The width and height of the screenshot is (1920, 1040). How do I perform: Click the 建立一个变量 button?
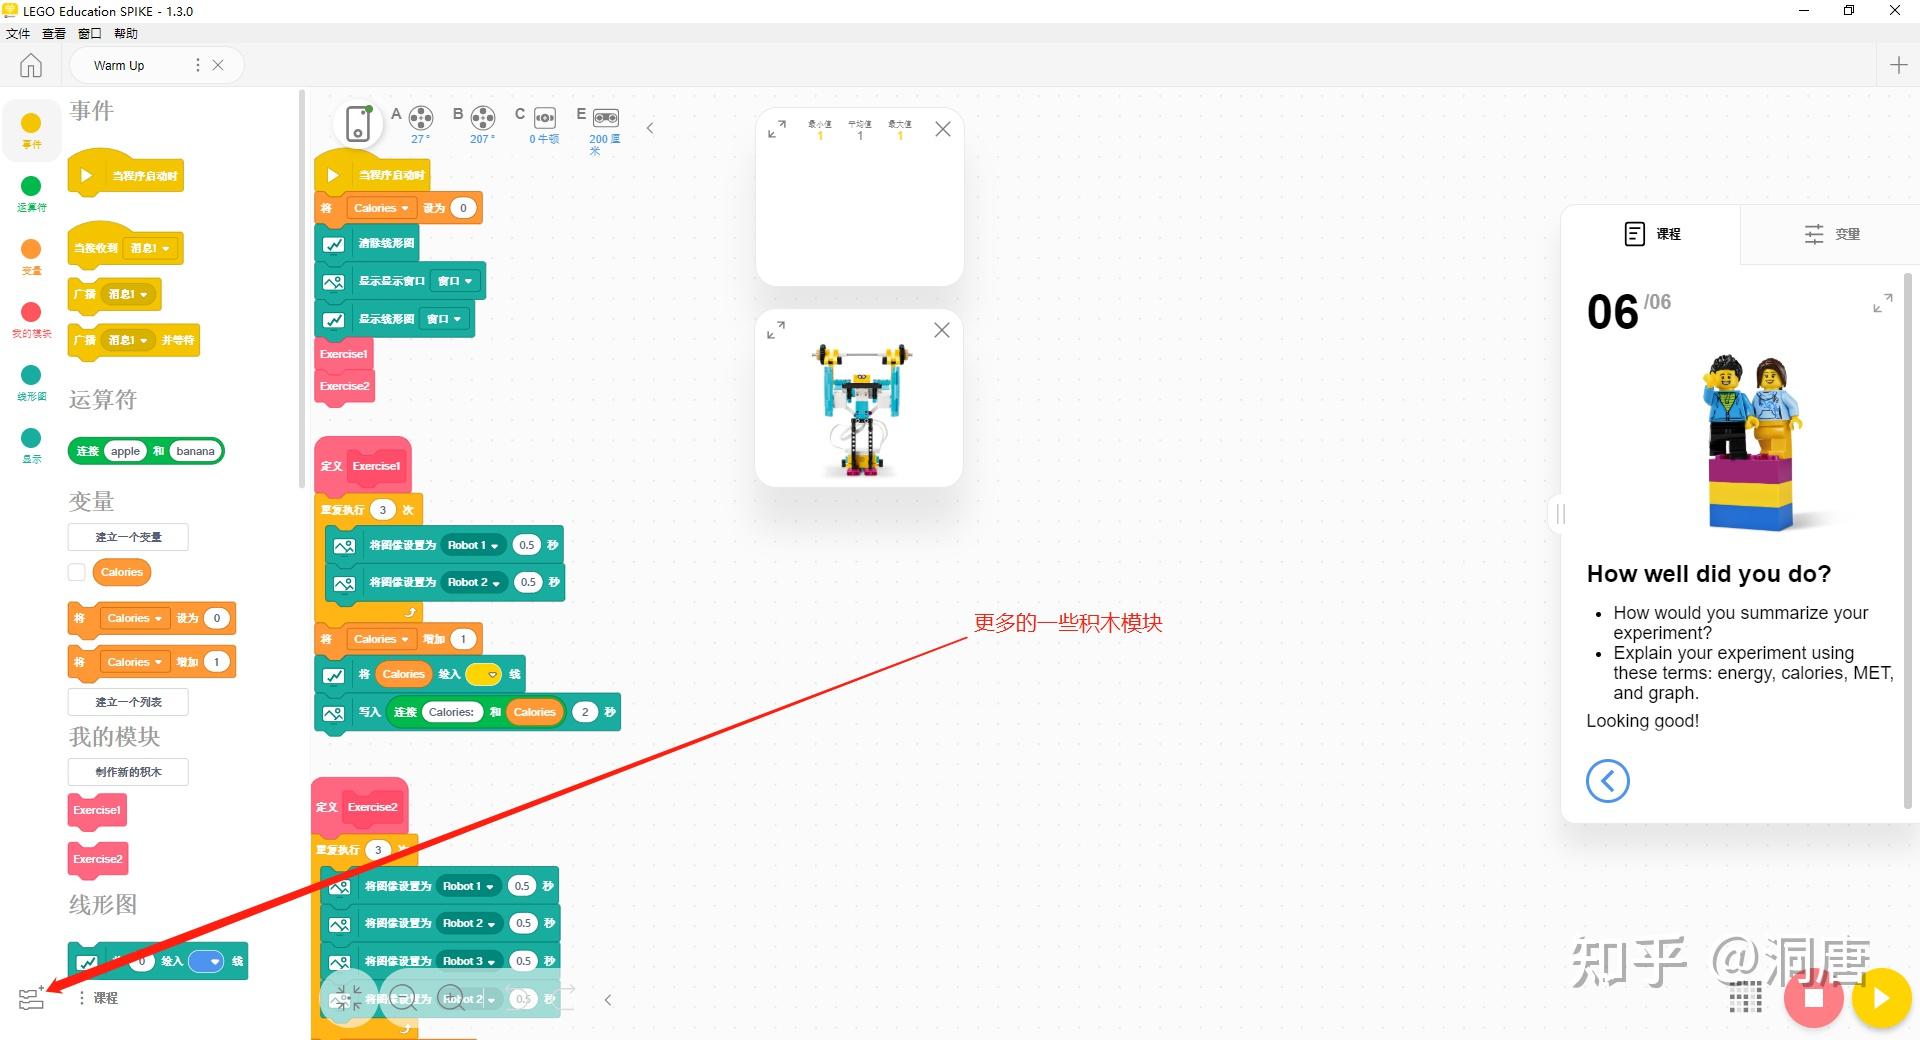[x=128, y=537]
